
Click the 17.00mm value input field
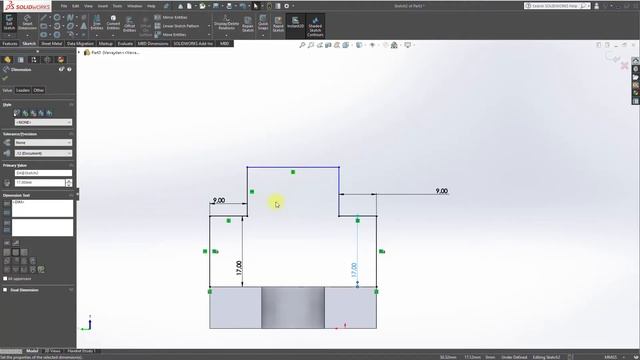(x=40, y=182)
